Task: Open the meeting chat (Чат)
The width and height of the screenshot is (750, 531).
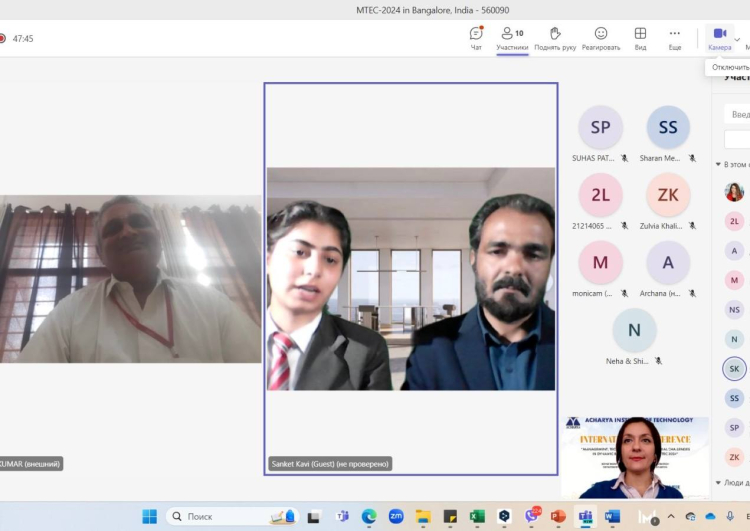Action: (476, 37)
